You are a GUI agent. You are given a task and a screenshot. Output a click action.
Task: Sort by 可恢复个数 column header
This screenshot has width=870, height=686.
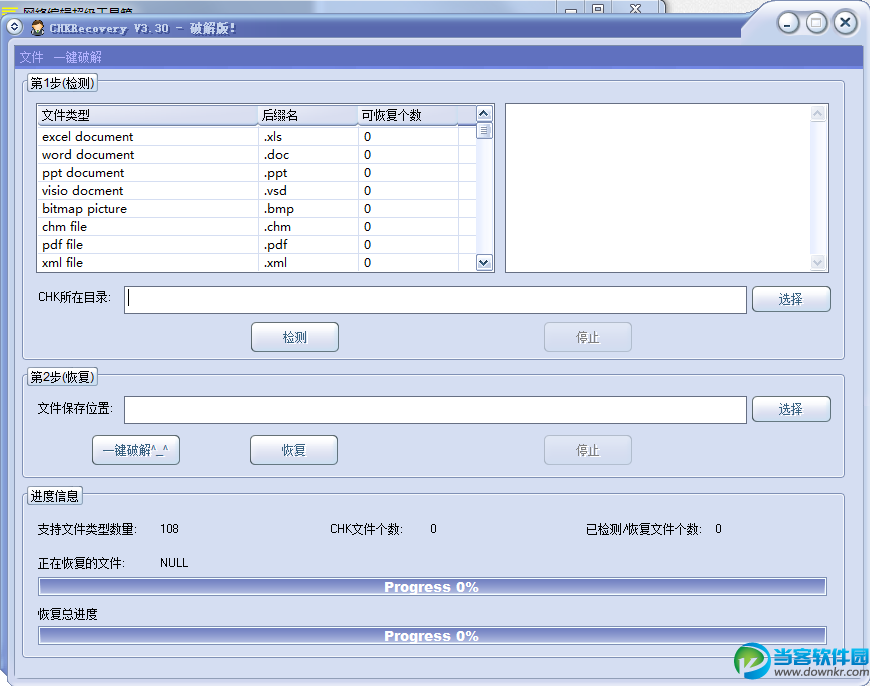[x=408, y=115]
